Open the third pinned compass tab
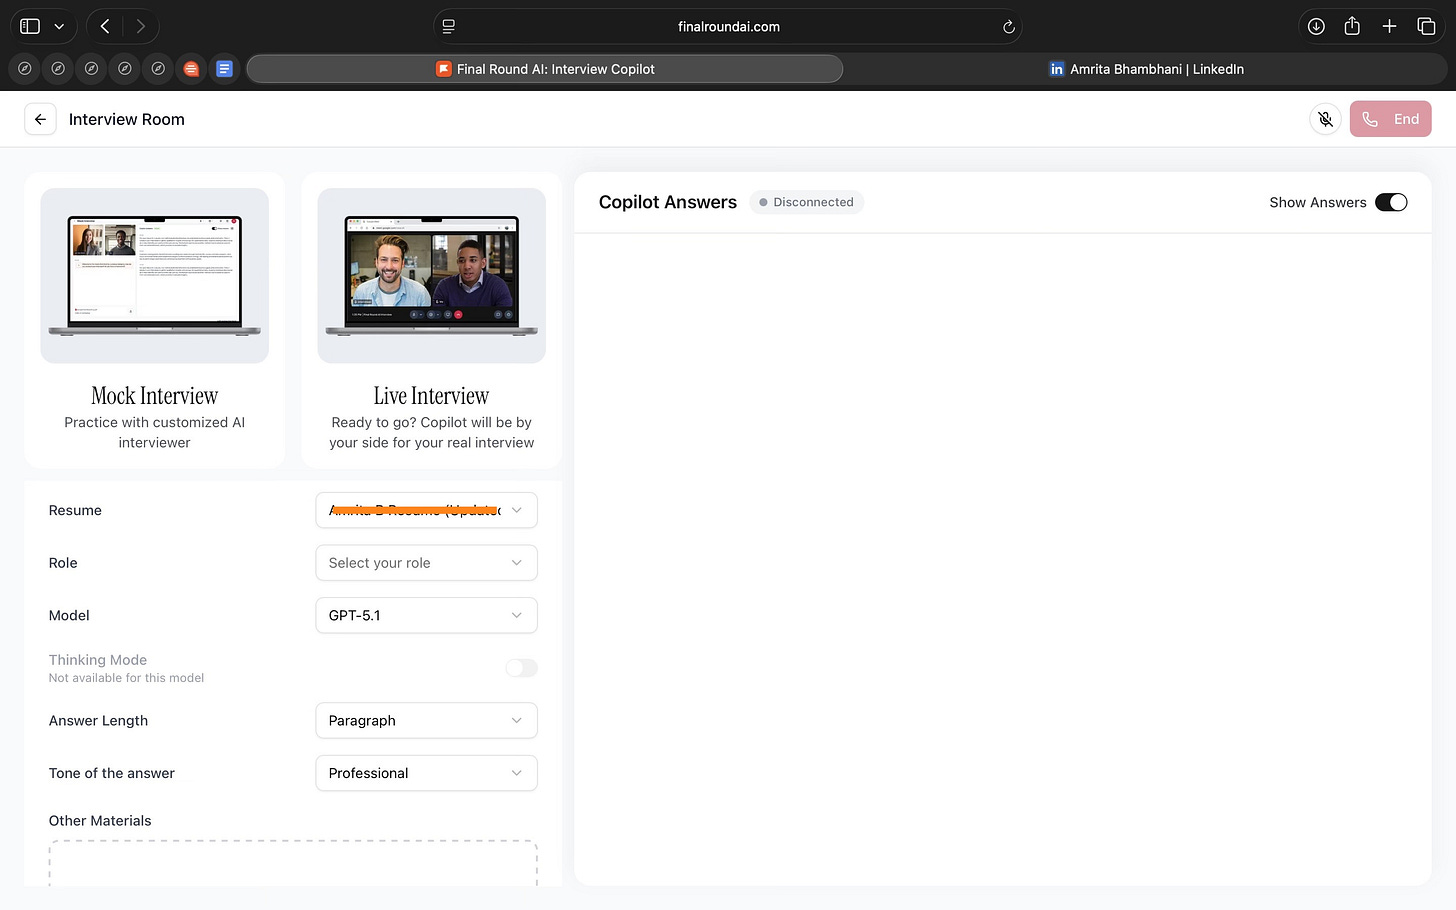Image resolution: width=1456 pixels, height=910 pixels. click(x=91, y=69)
